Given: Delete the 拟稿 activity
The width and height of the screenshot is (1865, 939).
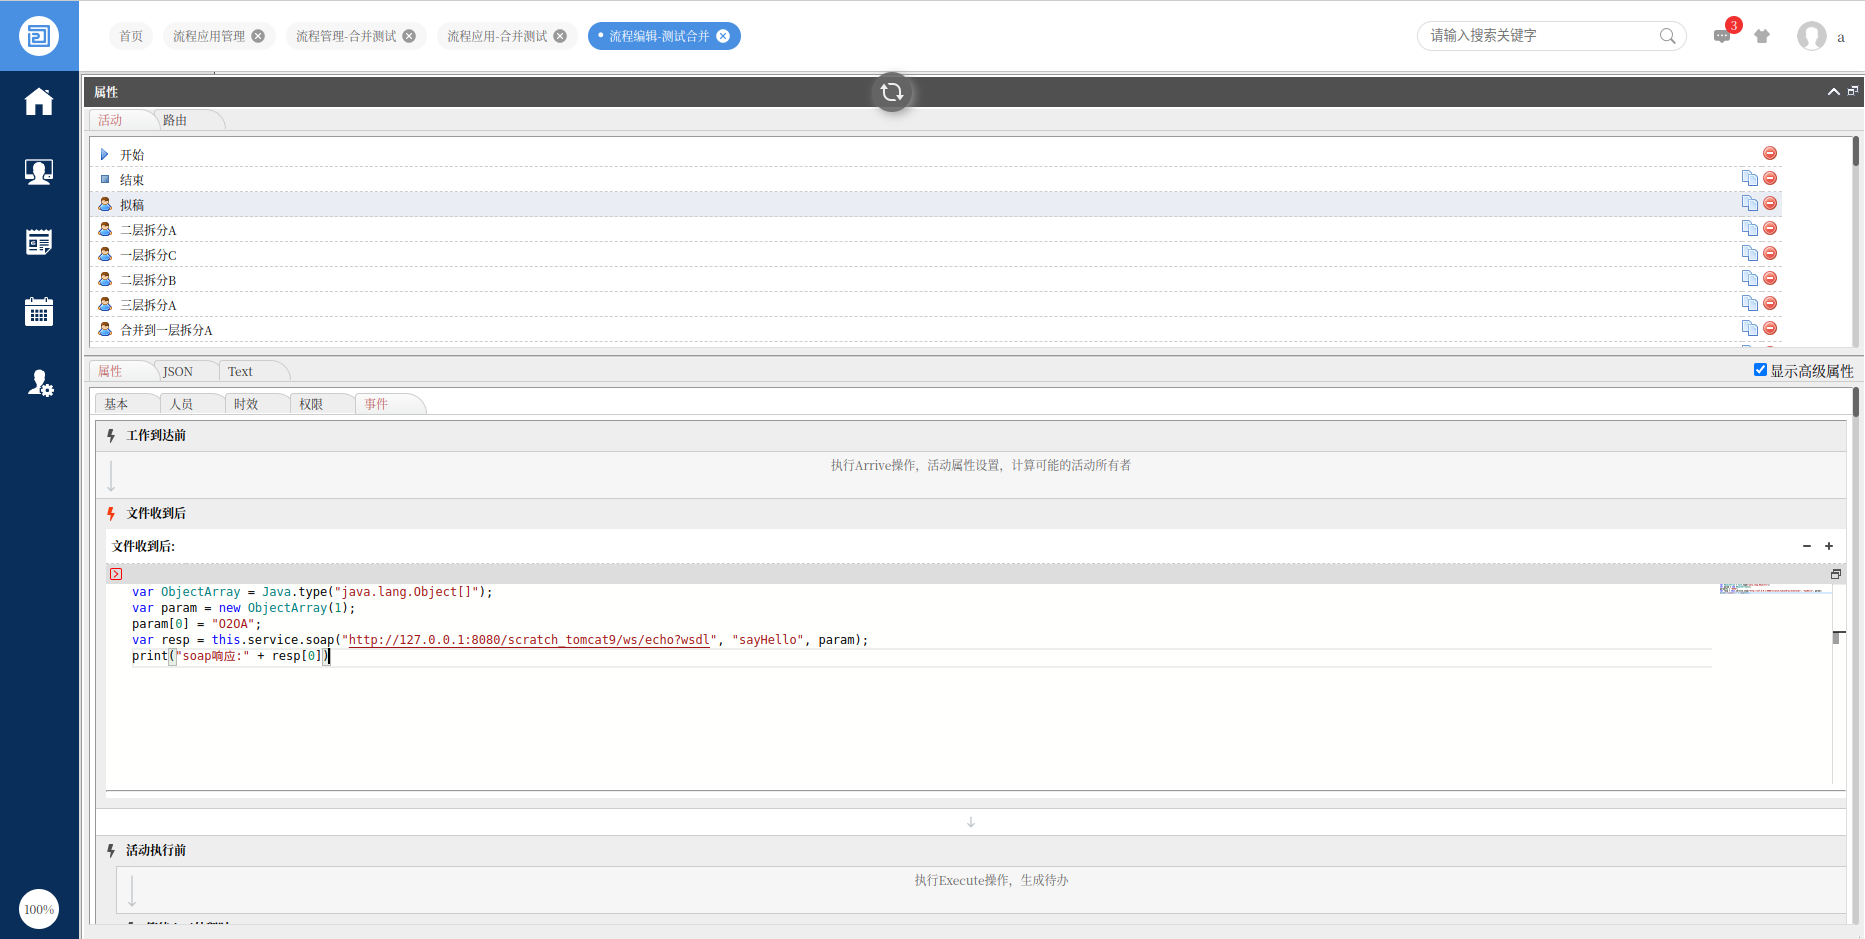Looking at the screenshot, I should (1770, 203).
